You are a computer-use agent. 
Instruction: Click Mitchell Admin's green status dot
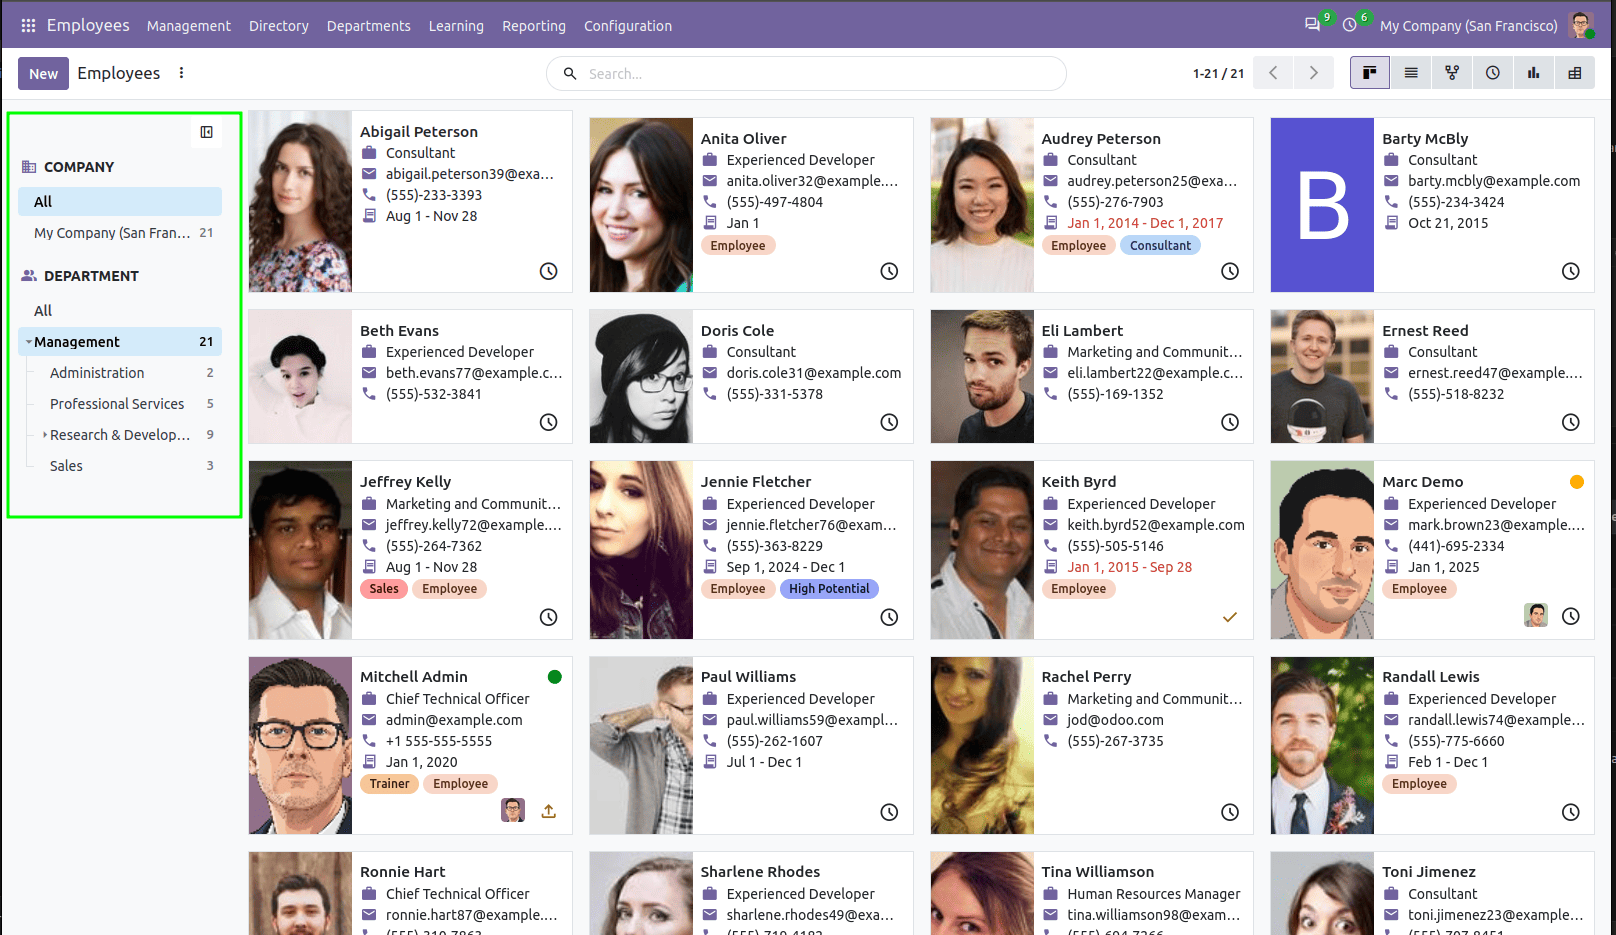coord(555,677)
